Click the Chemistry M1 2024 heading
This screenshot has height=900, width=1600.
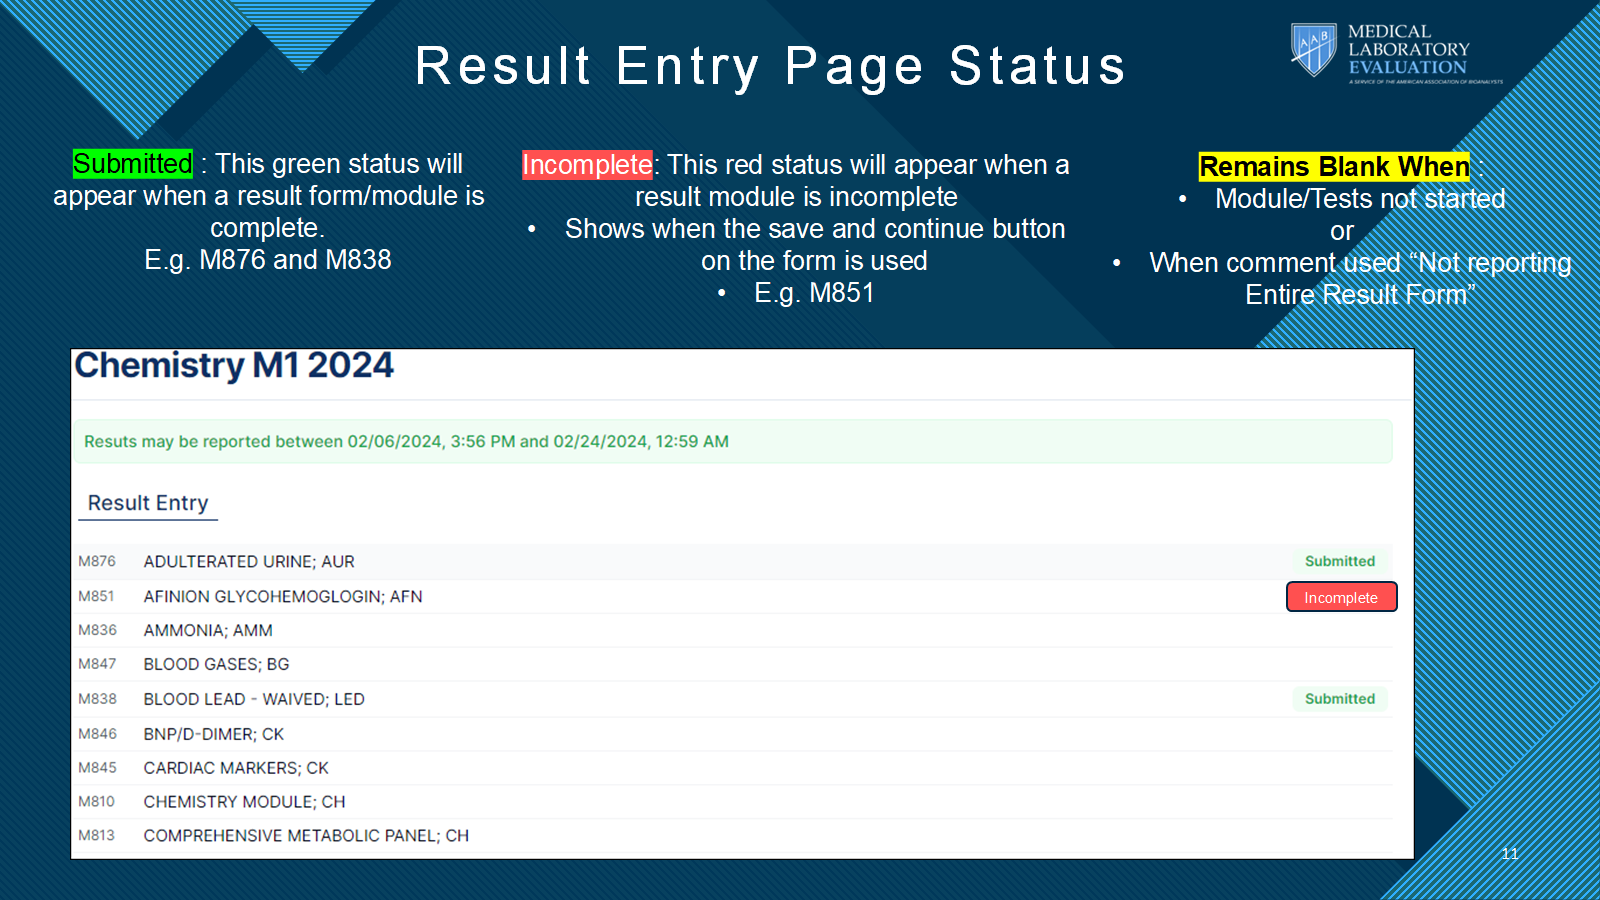point(234,366)
